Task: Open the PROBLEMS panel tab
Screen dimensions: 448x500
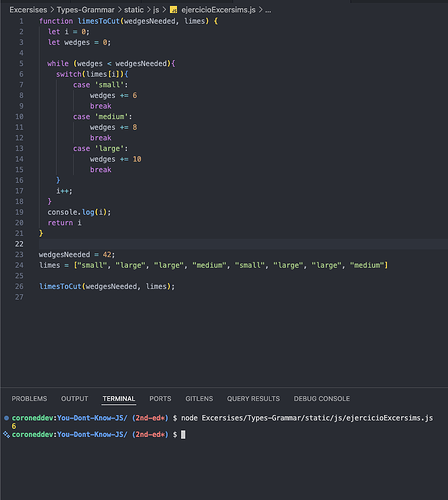Action: (29, 399)
